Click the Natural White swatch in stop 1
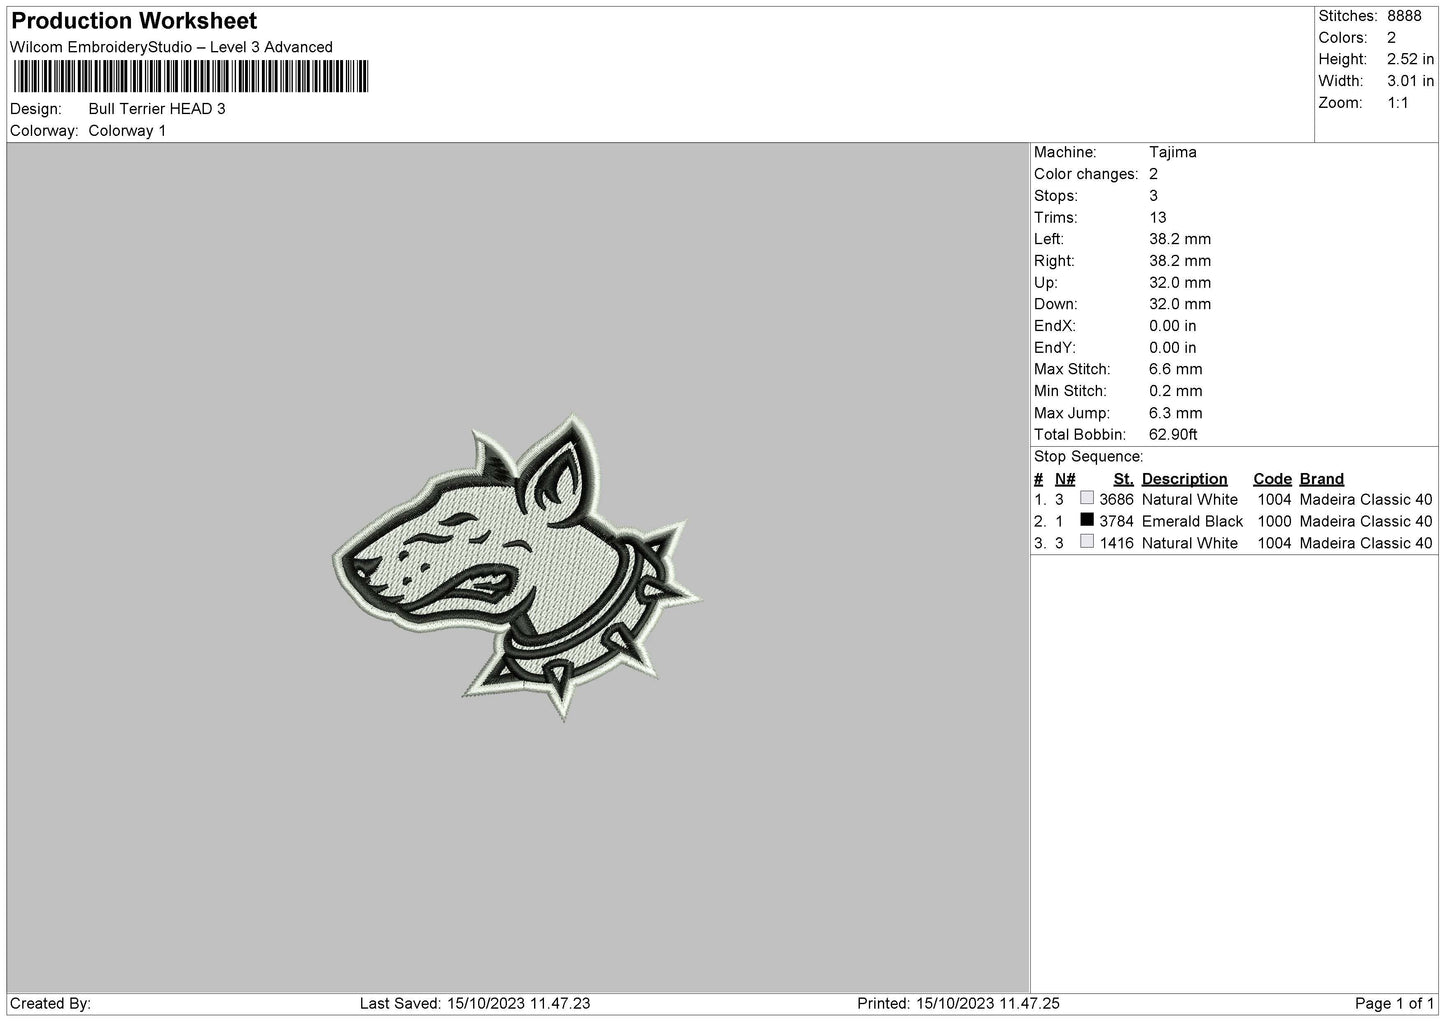This screenshot has height=1021, width=1445. coord(1087,498)
